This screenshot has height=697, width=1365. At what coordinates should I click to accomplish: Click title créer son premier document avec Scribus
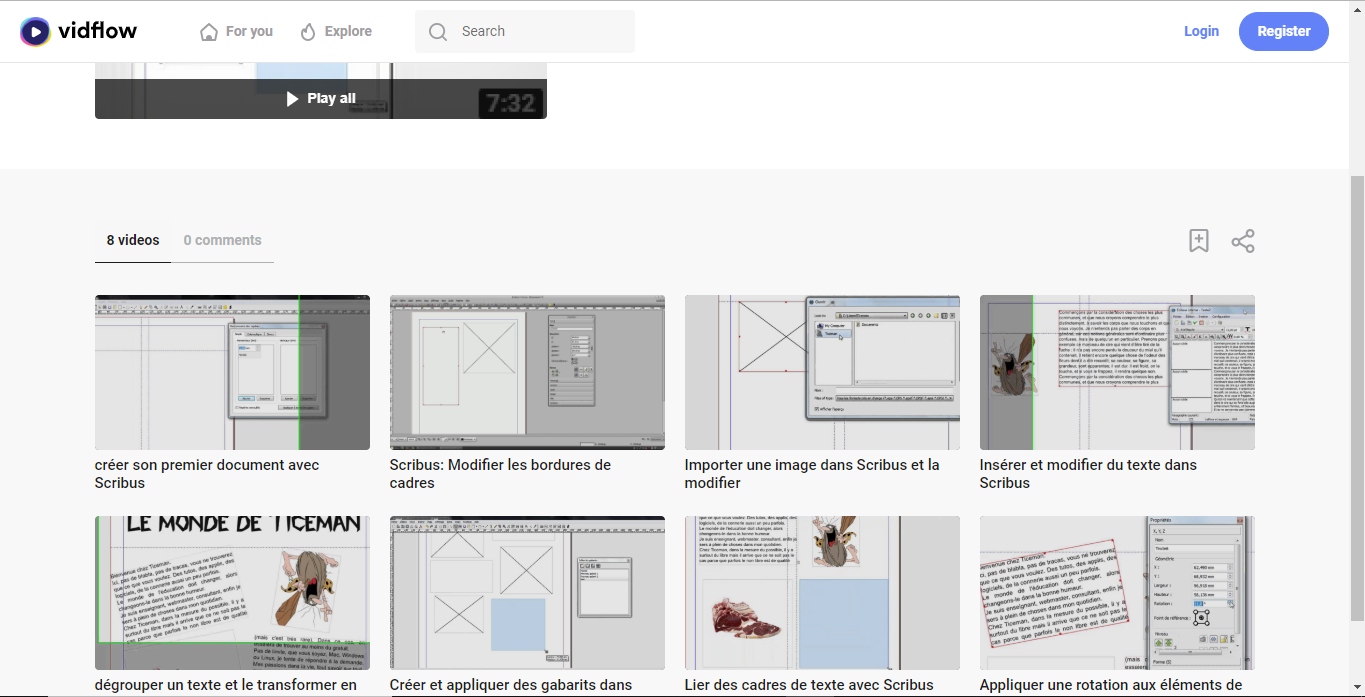coord(207,474)
